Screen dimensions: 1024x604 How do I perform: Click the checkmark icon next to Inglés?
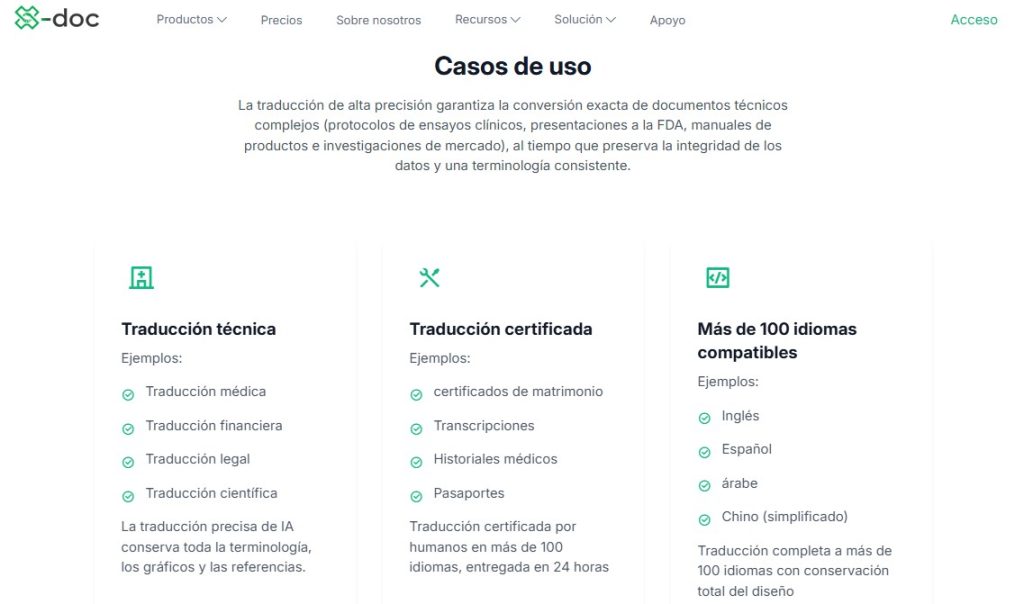[x=704, y=415]
